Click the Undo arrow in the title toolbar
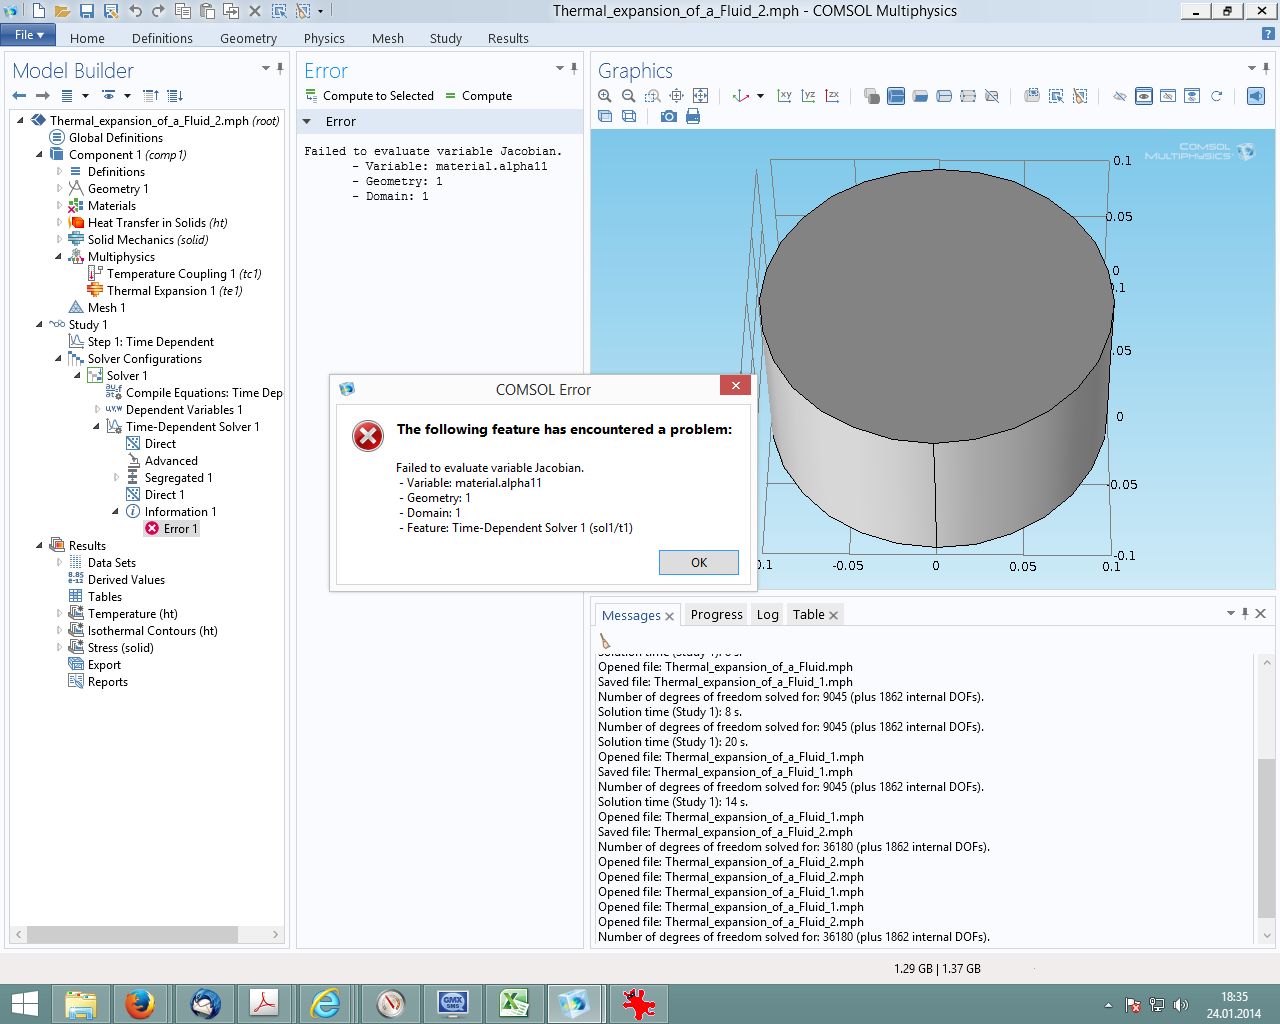Screen dimensions: 1280x1024 pyautogui.click(x=135, y=11)
